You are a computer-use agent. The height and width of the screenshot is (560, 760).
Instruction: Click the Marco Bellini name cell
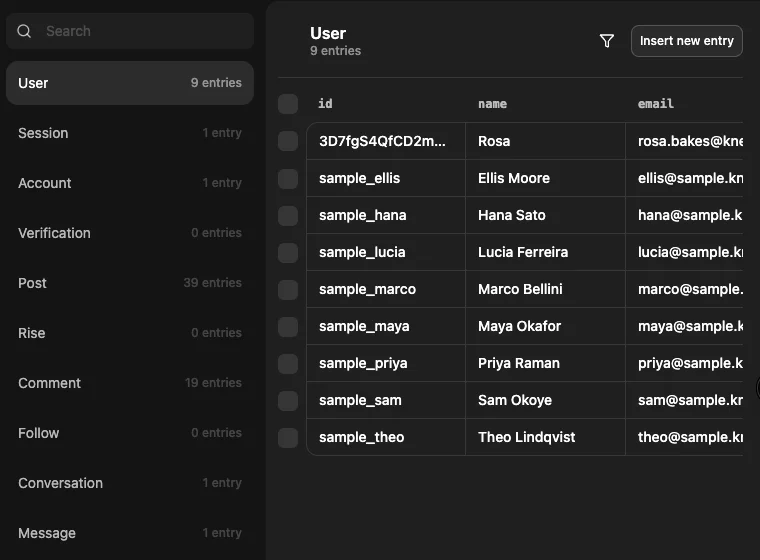click(x=545, y=289)
